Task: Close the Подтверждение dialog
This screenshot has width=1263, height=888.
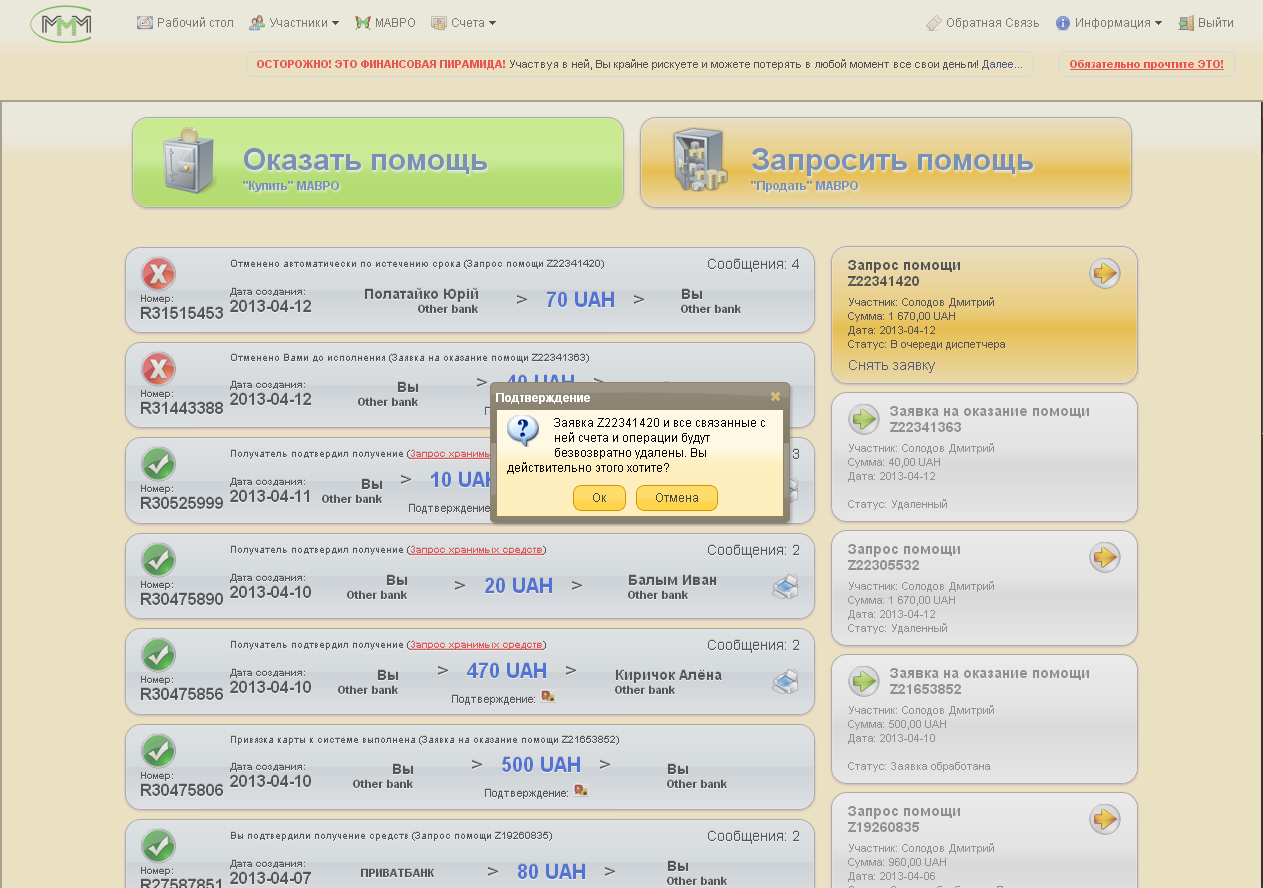Action: pyautogui.click(x=775, y=397)
